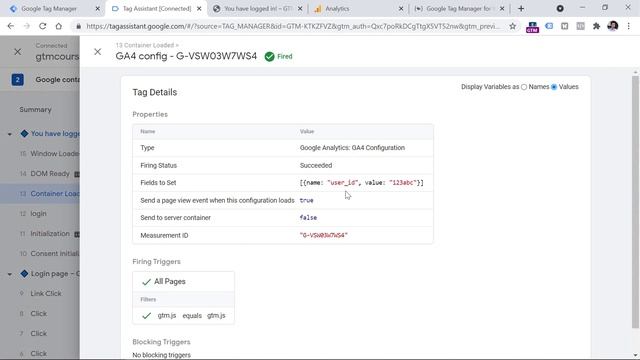Image resolution: width=640 pixels, height=360 pixels.
Task: Select the Link Click event
Action: pyautogui.click(x=46, y=293)
